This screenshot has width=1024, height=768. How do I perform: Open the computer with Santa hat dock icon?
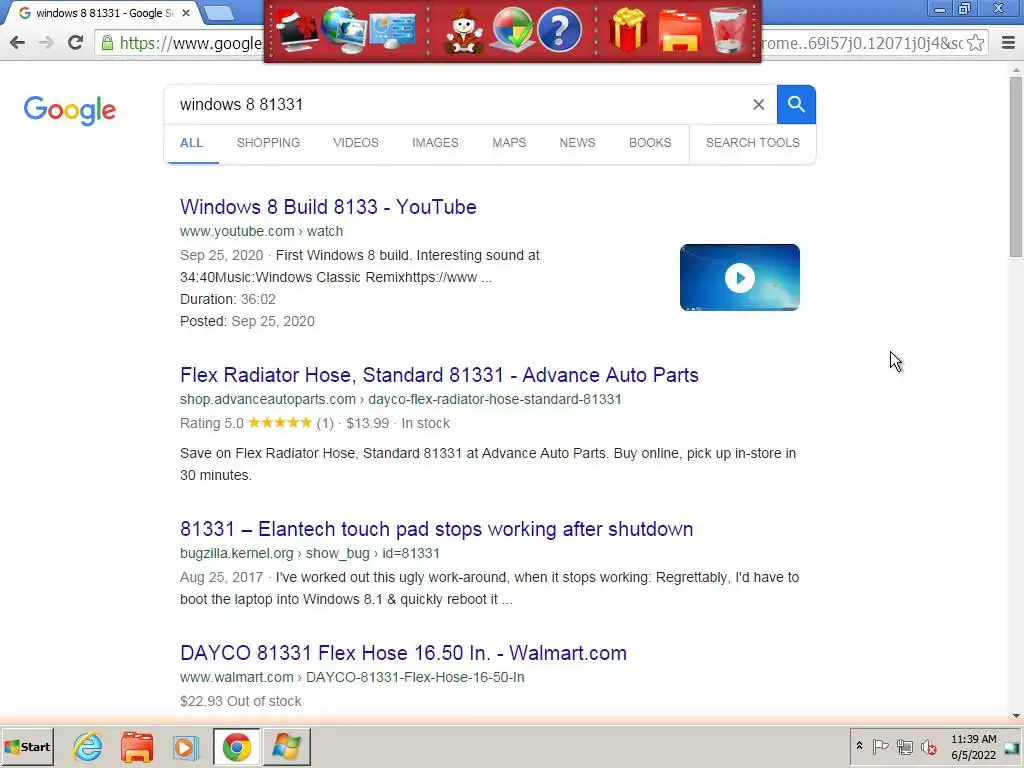point(297,30)
